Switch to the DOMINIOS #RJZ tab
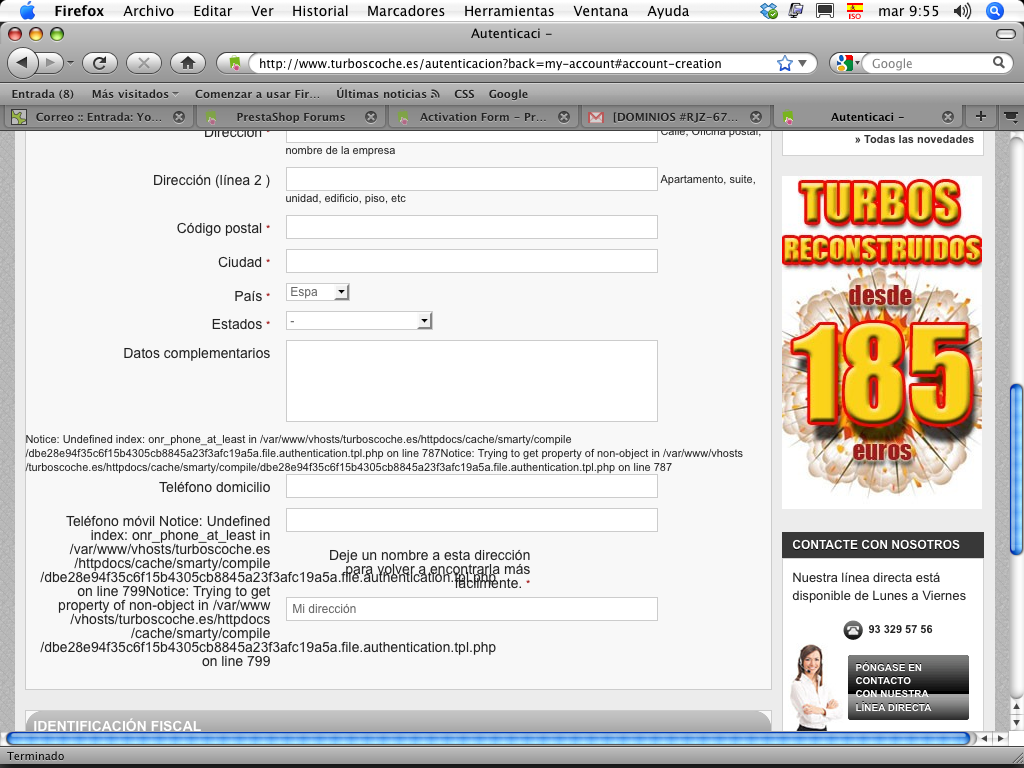 [x=675, y=117]
